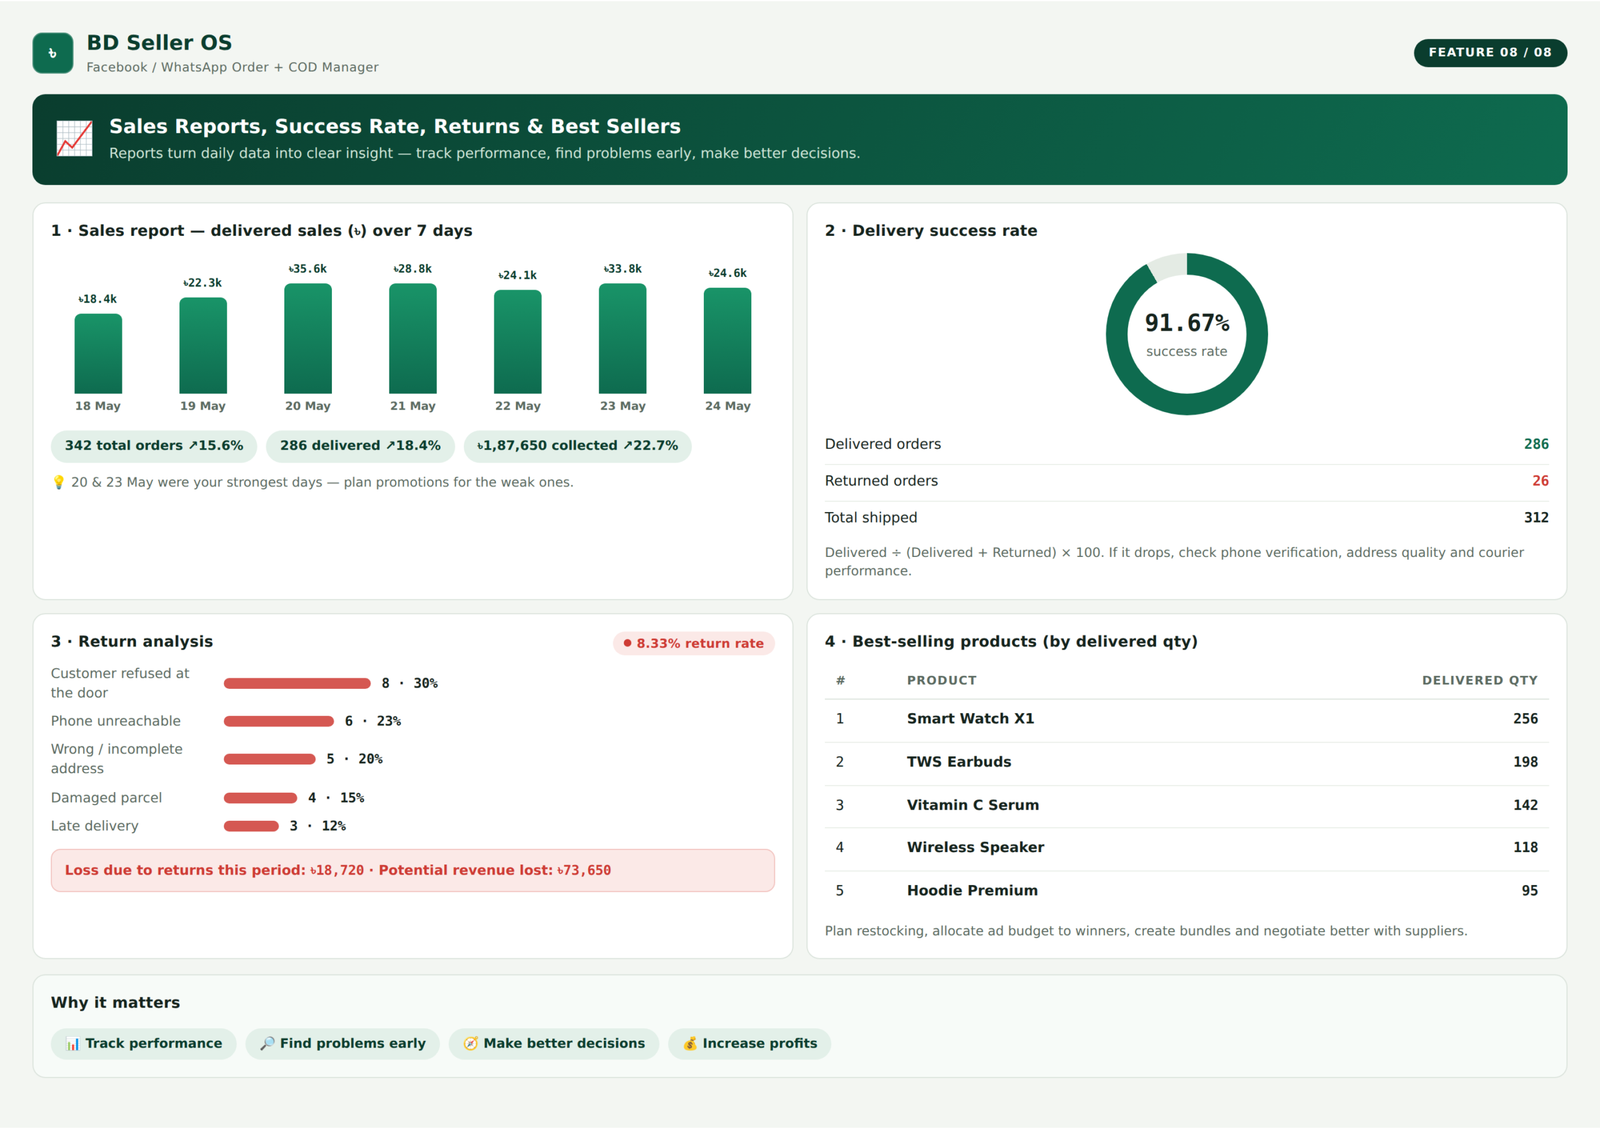Click the money bag icon in Increase profits

pos(690,1043)
